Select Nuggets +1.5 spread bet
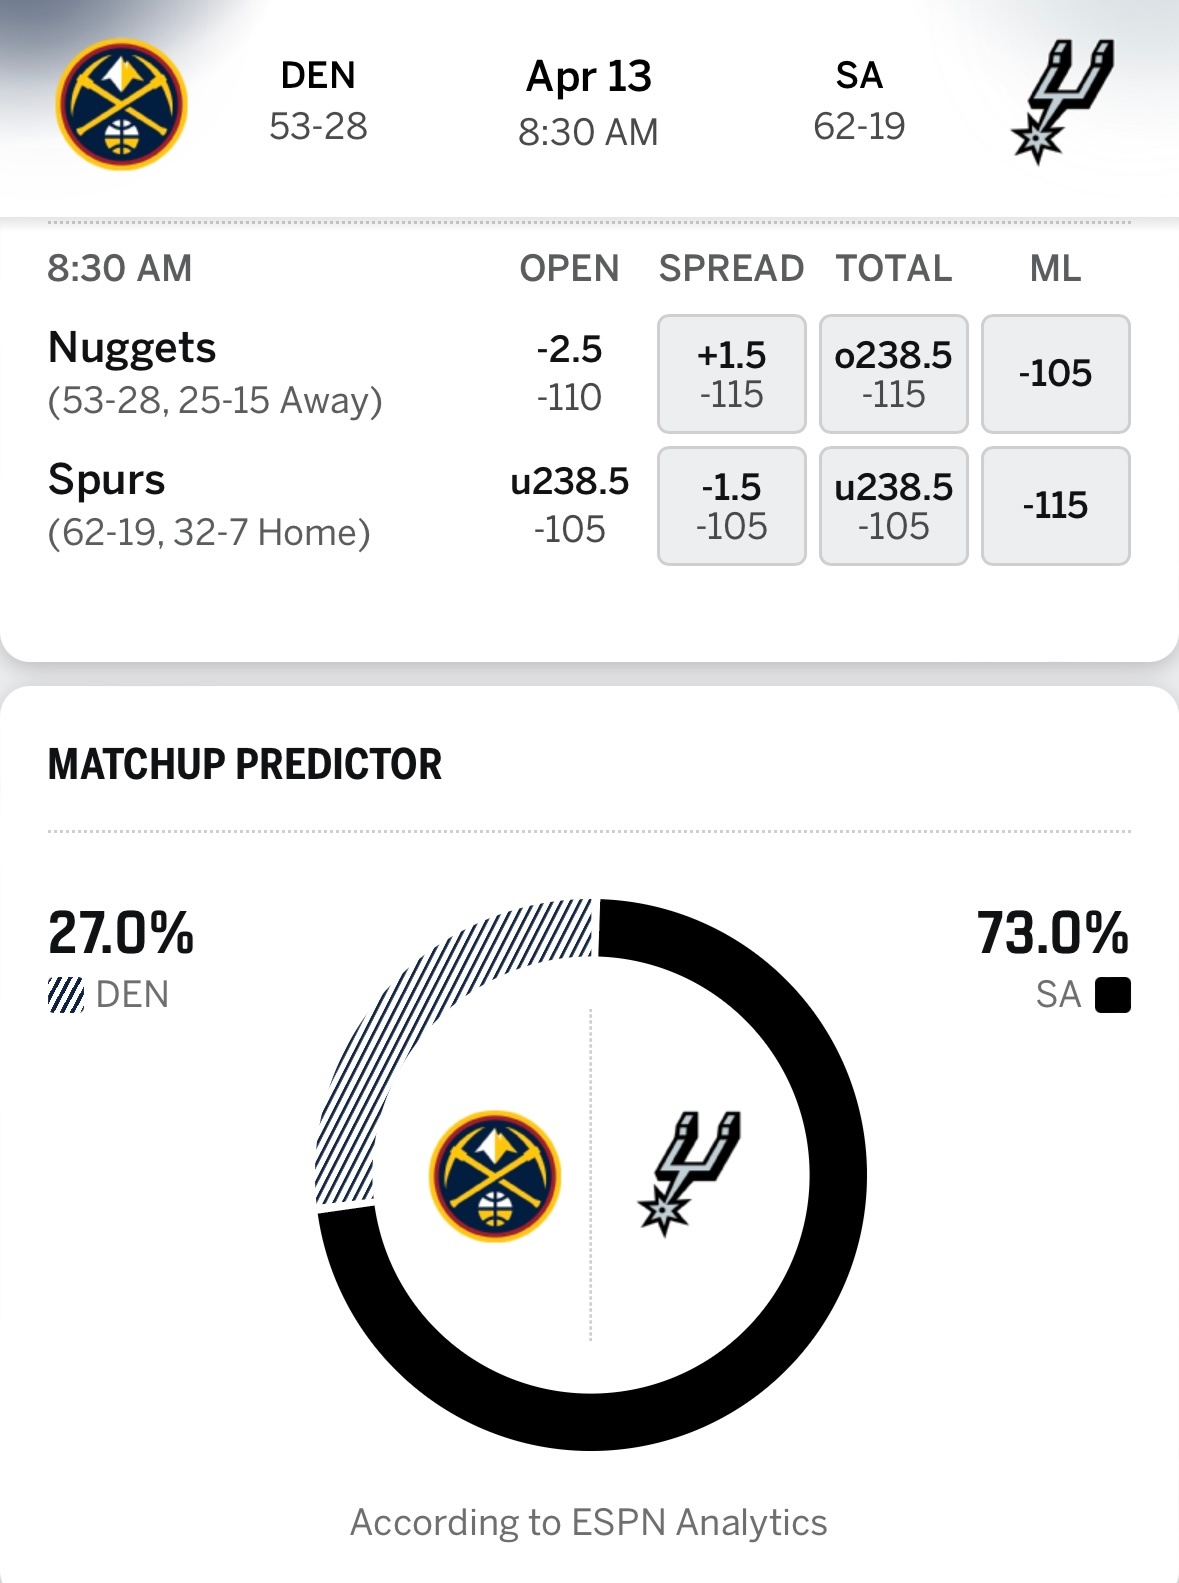Viewport: 1179px width, 1583px height. coord(732,374)
